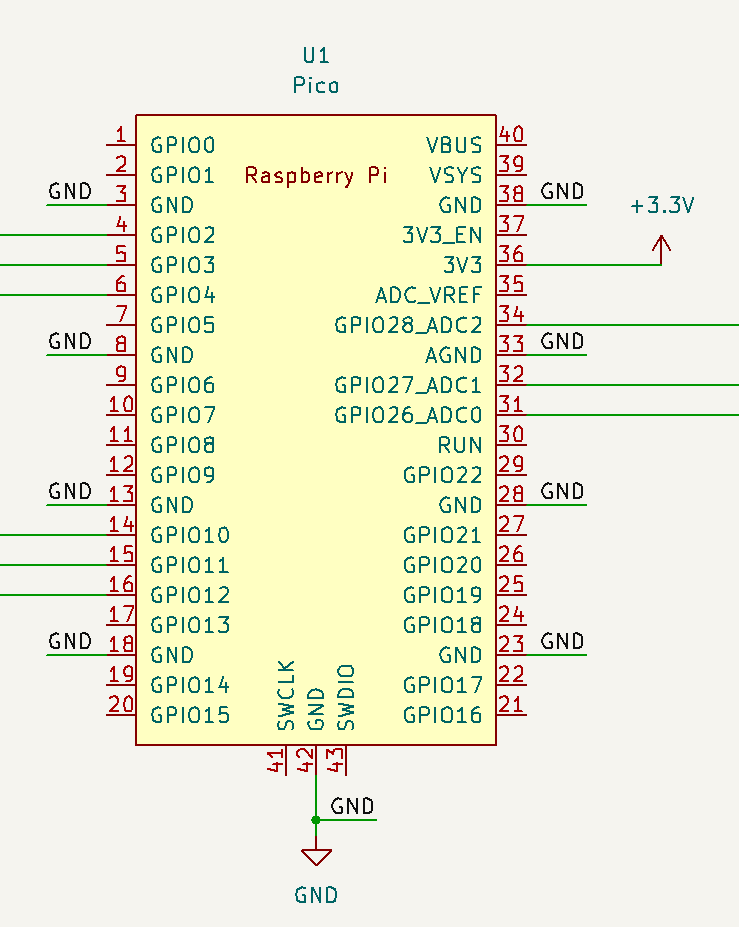Click the GND net label at pin 38
The image size is (739, 927).
point(562,192)
